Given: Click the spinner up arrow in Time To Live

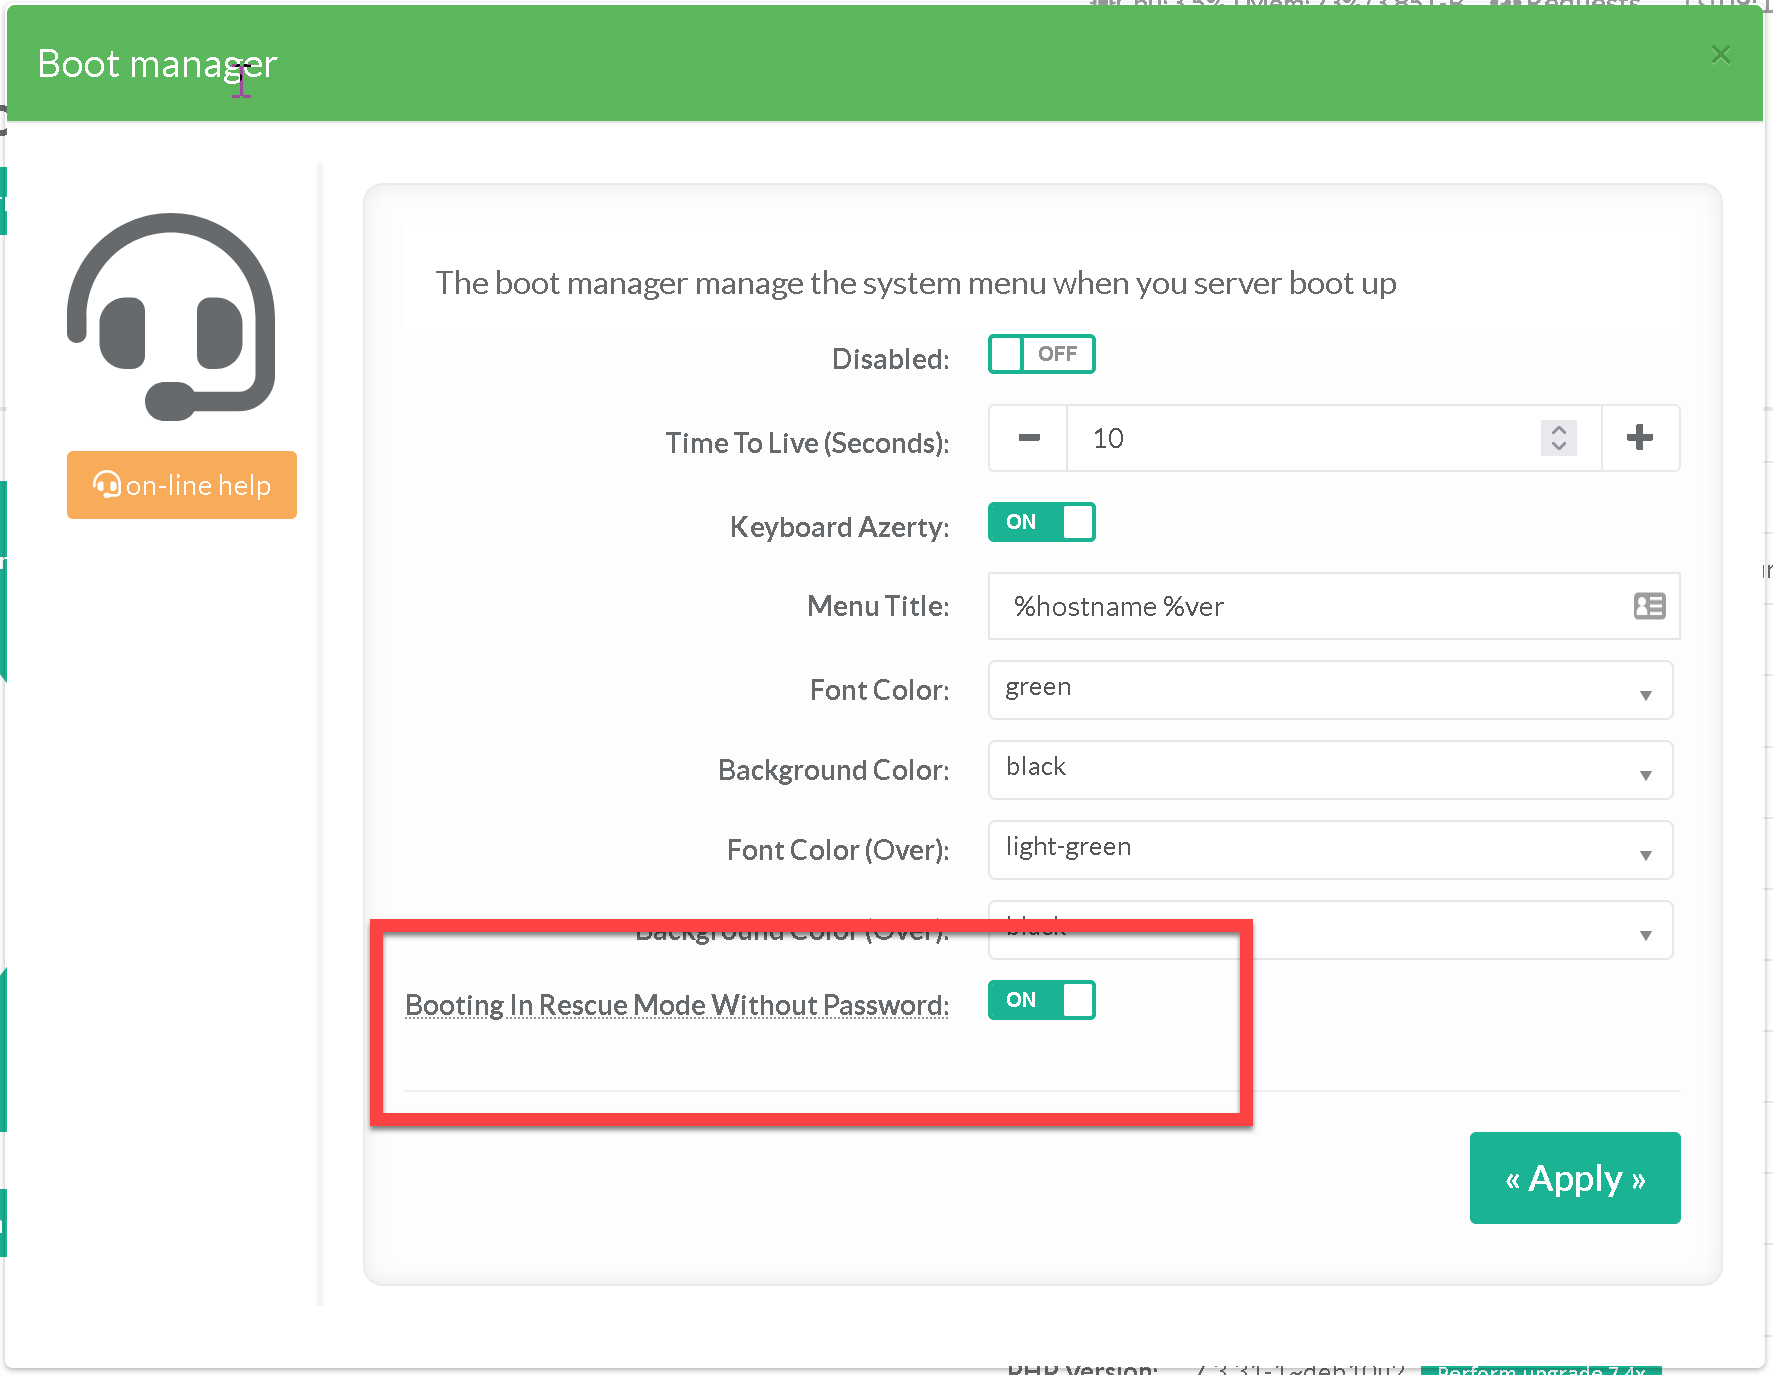Looking at the screenshot, I should coord(1558,429).
